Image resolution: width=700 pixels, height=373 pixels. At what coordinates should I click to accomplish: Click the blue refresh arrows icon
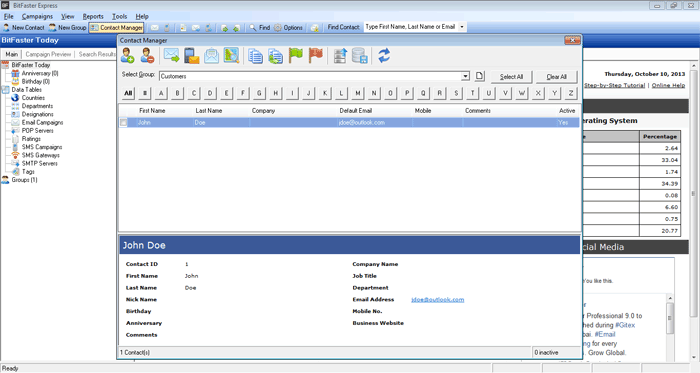click(384, 56)
